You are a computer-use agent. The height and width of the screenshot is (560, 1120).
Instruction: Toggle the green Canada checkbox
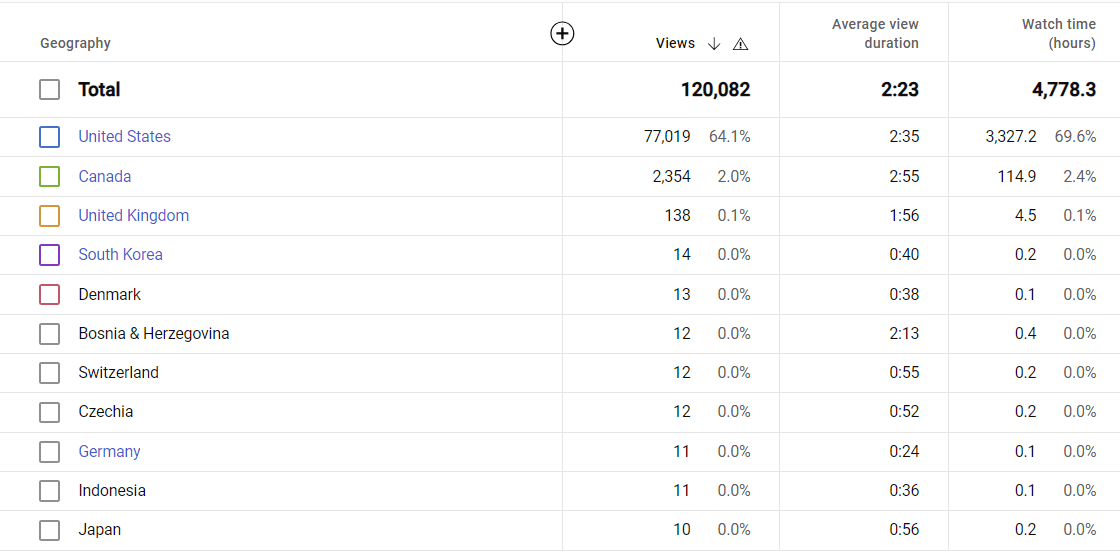click(x=49, y=176)
